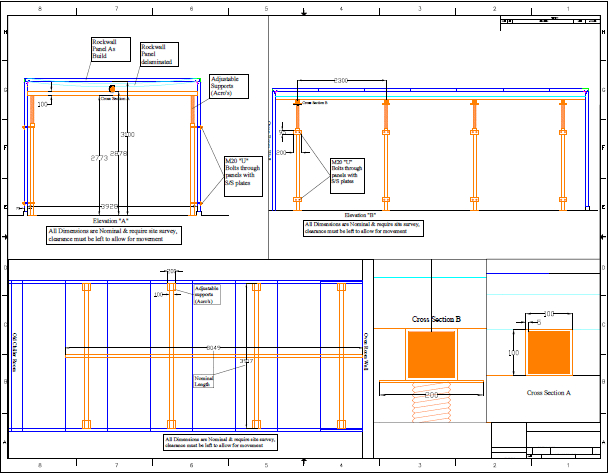Select the 2773 height dimension value
This screenshot has width=608, height=473.
(x=99, y=158)
